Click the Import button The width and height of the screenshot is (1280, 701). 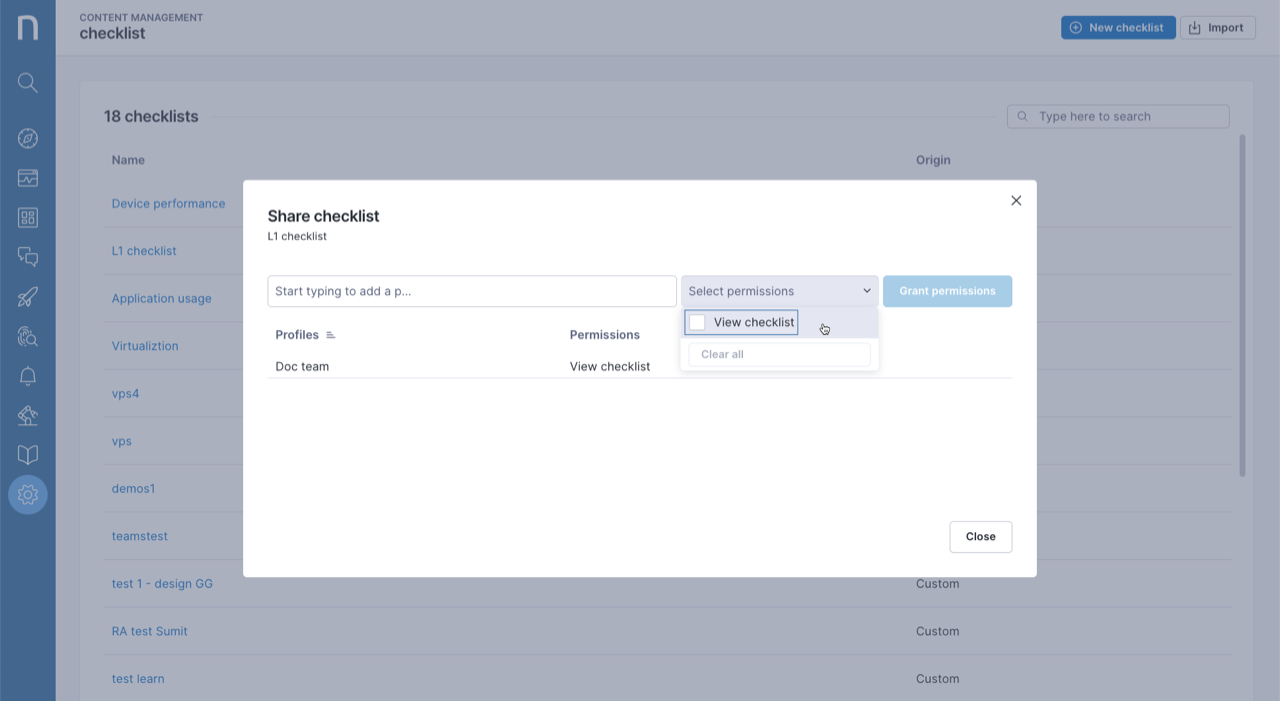pyautogui.click(x=1217, y=28)
